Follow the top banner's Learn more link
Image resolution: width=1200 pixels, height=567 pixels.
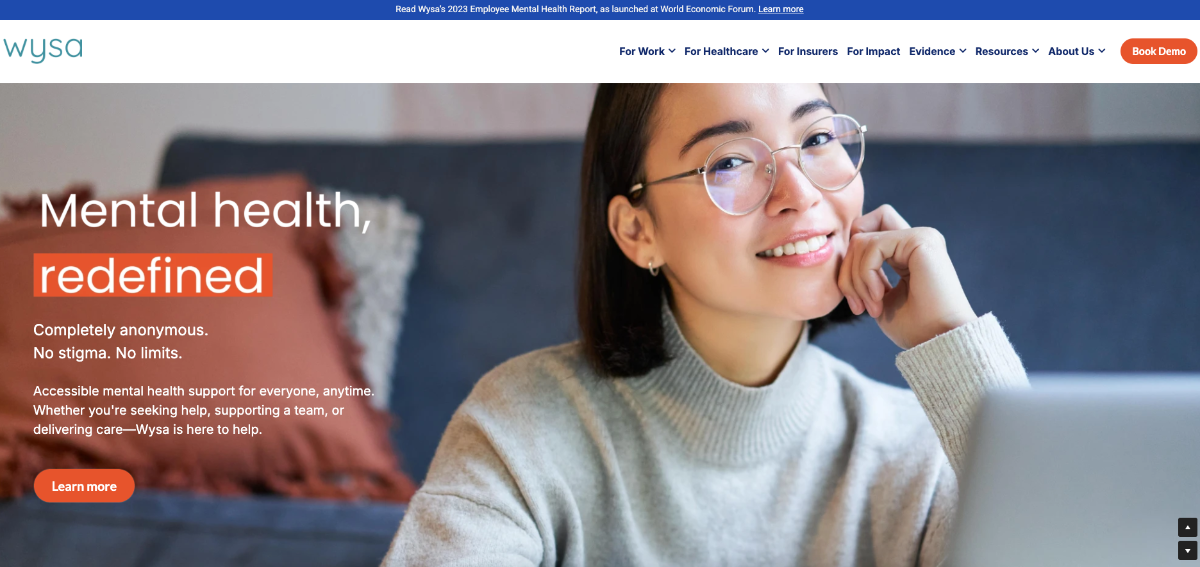(x=780, y=9)
